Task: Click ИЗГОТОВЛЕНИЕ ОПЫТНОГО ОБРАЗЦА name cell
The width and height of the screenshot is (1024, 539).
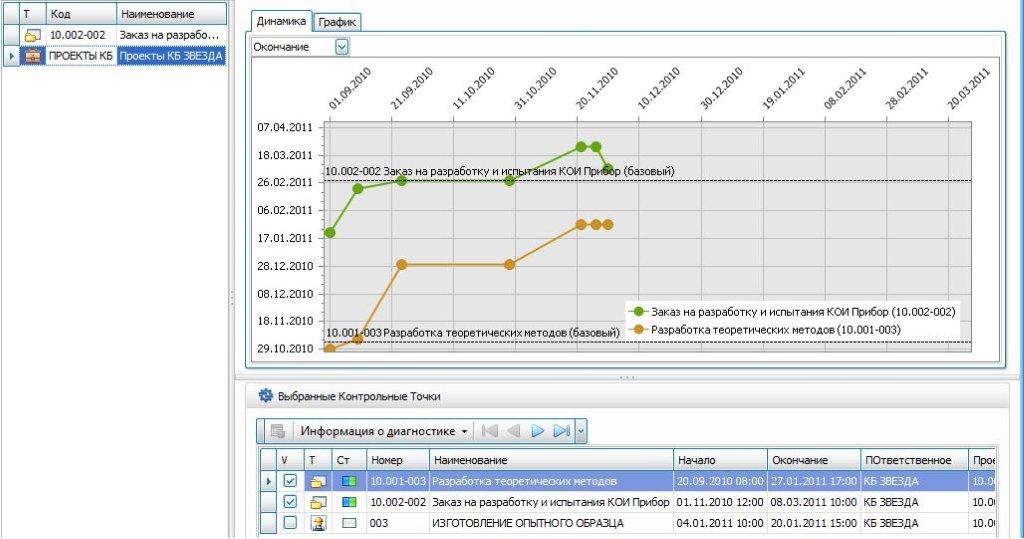Action: 551,523
